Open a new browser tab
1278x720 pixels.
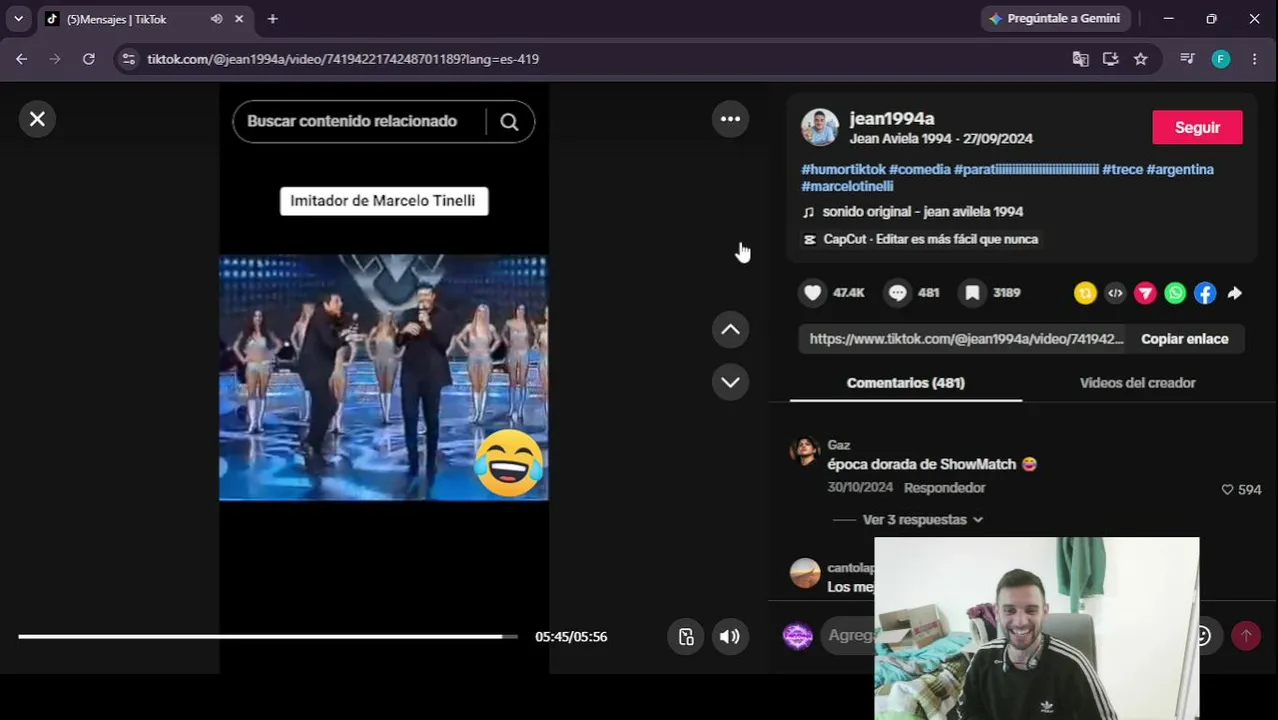(x=272, y=19)
